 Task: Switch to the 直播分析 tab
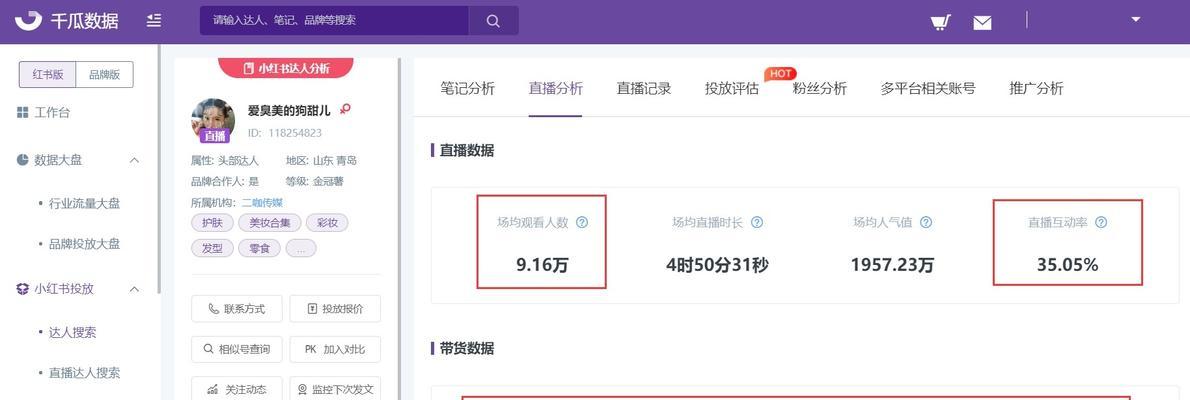point(556,88)
